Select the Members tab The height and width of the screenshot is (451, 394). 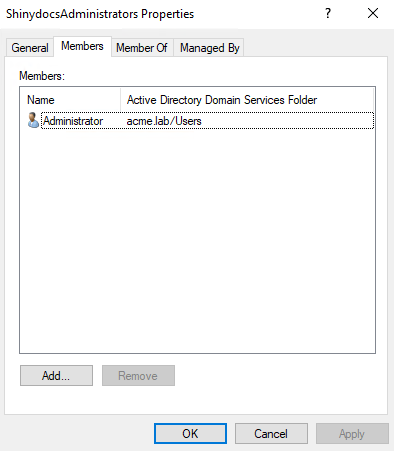point(82,46)
